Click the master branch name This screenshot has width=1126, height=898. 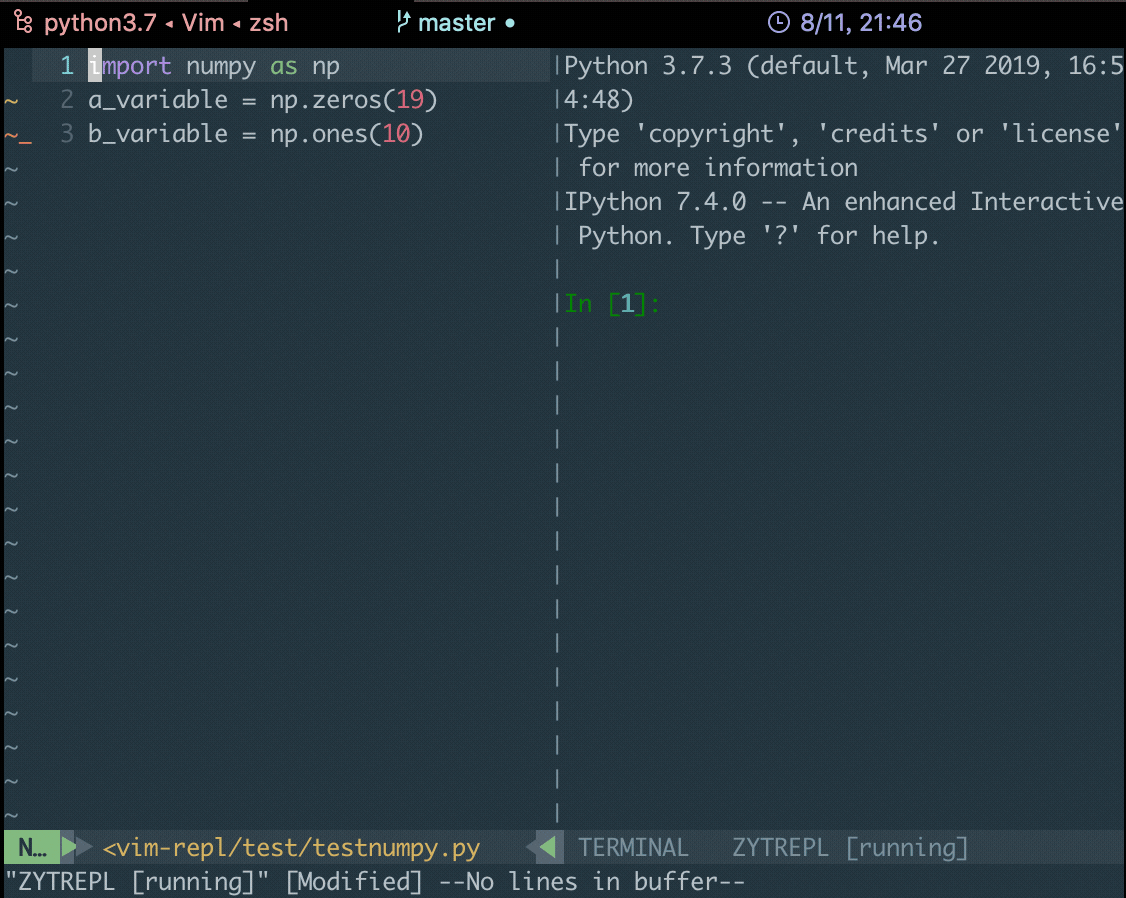[x=457, y=23]
